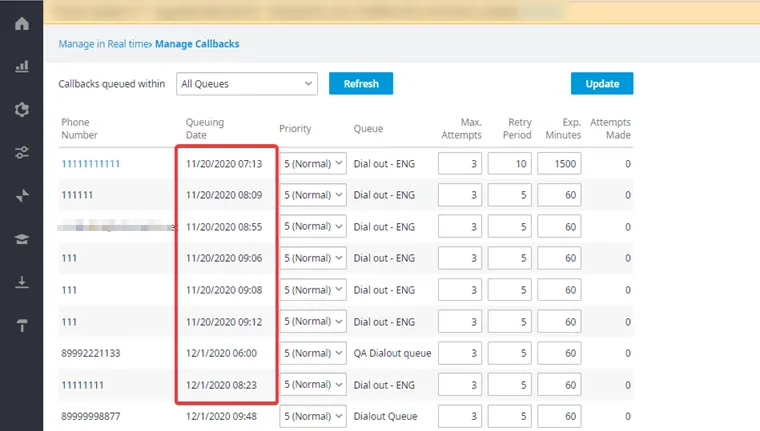Click Retry Period field showing 10

click(x=510, y=163)
